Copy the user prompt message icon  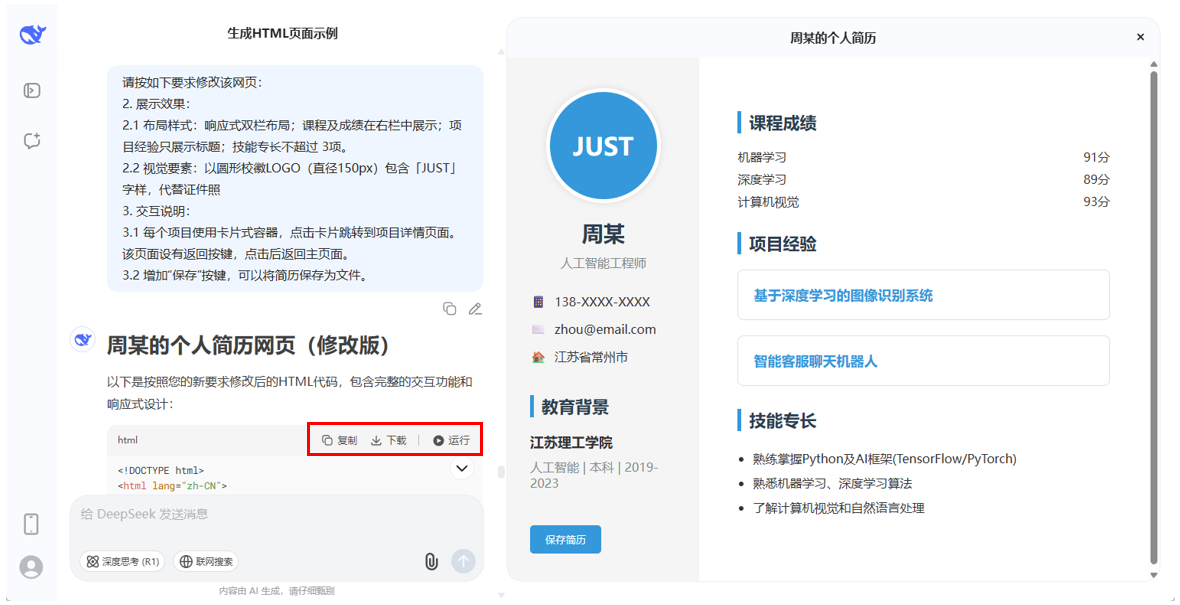(449, 309)
